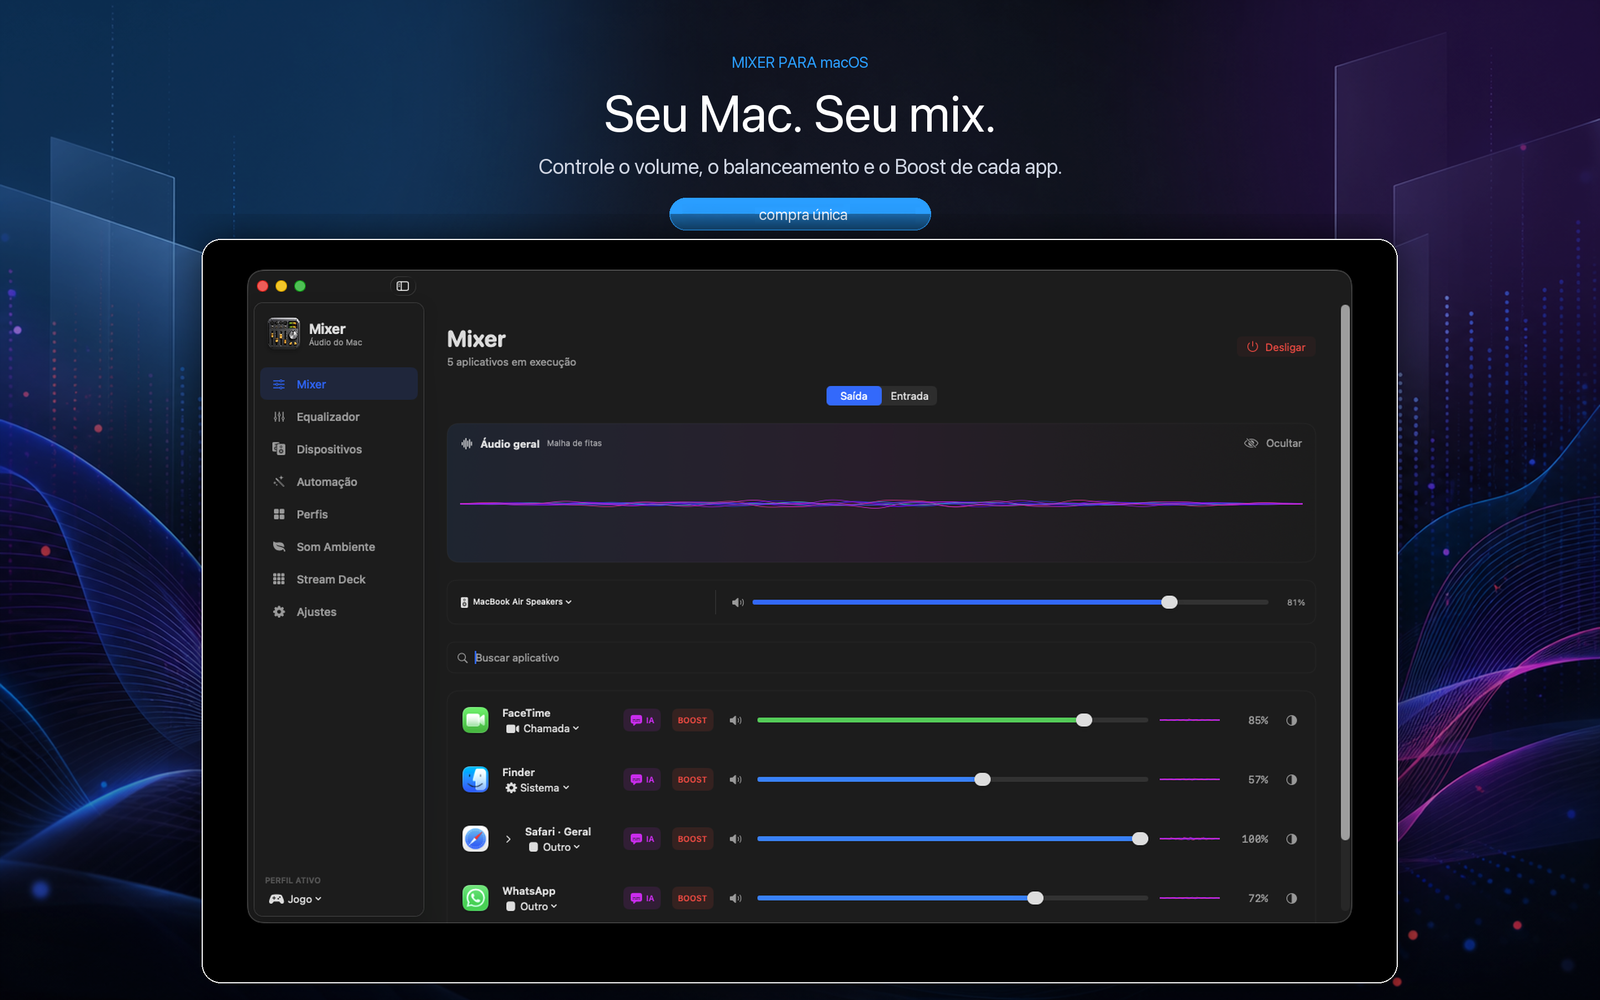The image size is (1600, 1000).
Task: Enable BOOST for FaceTime
Action: tap(692, 720)
